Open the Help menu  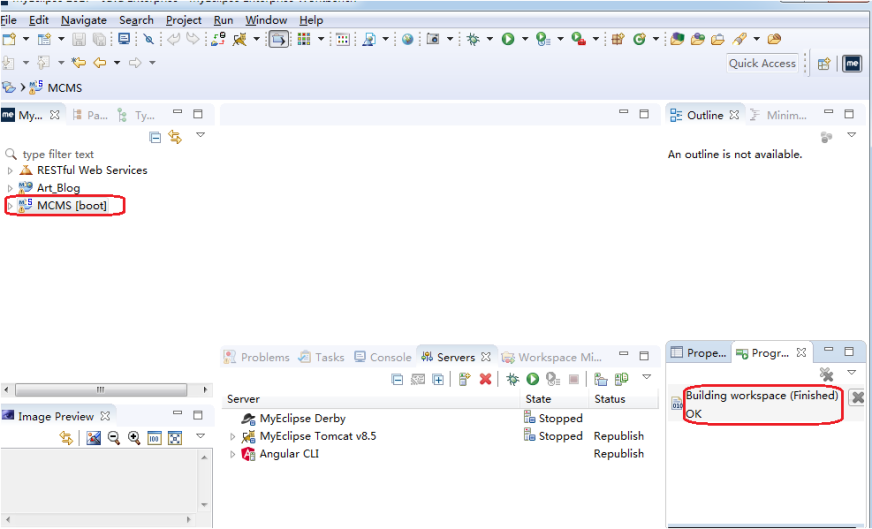tap(311, 21)
